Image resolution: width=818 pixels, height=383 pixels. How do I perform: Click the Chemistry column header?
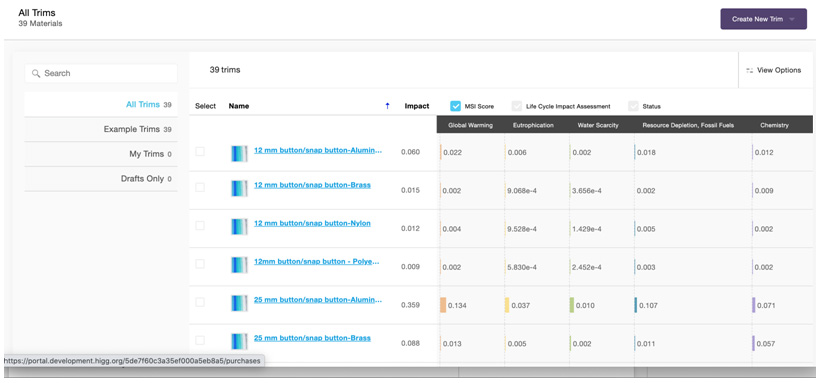coord(774,125)
